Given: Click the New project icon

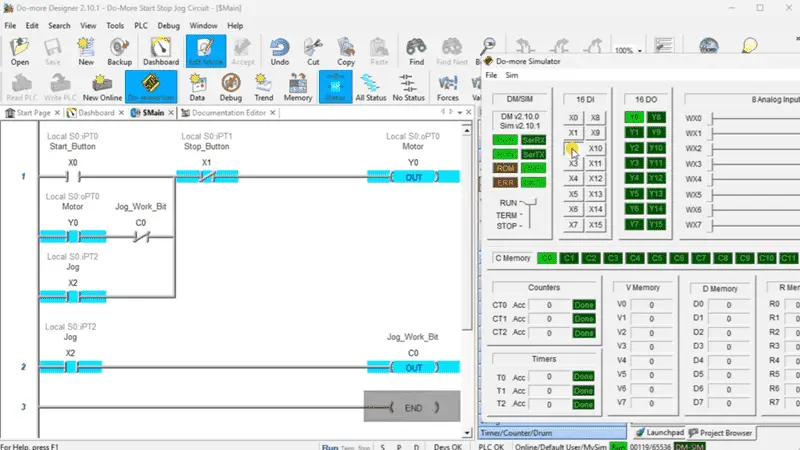Looking at the screenshot, I should (86, 52).
